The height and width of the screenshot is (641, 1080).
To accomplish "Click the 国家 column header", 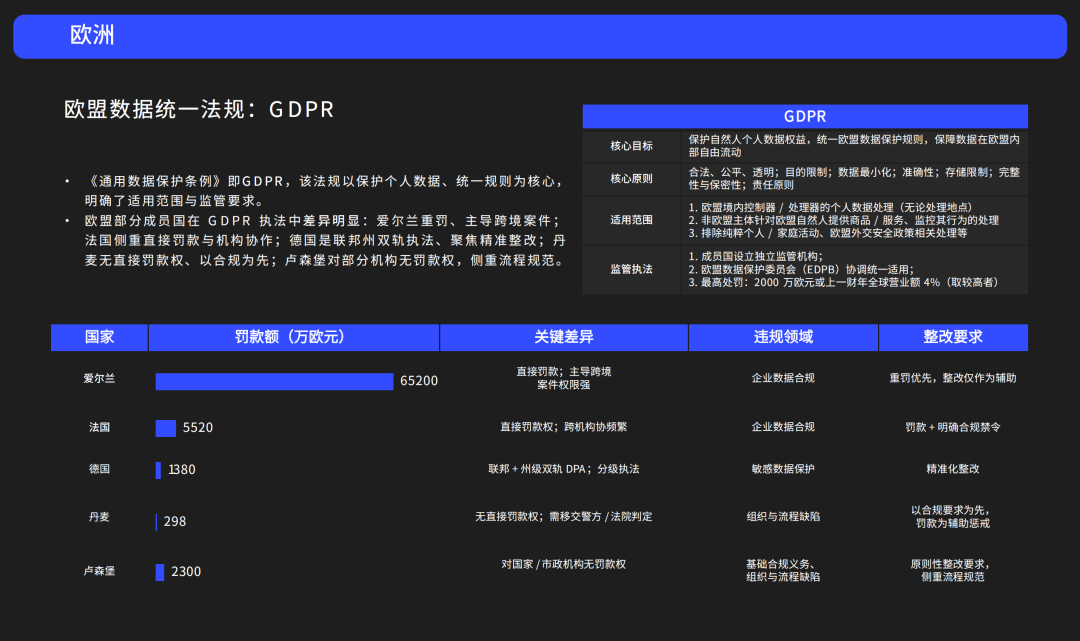I will point(99,338).
